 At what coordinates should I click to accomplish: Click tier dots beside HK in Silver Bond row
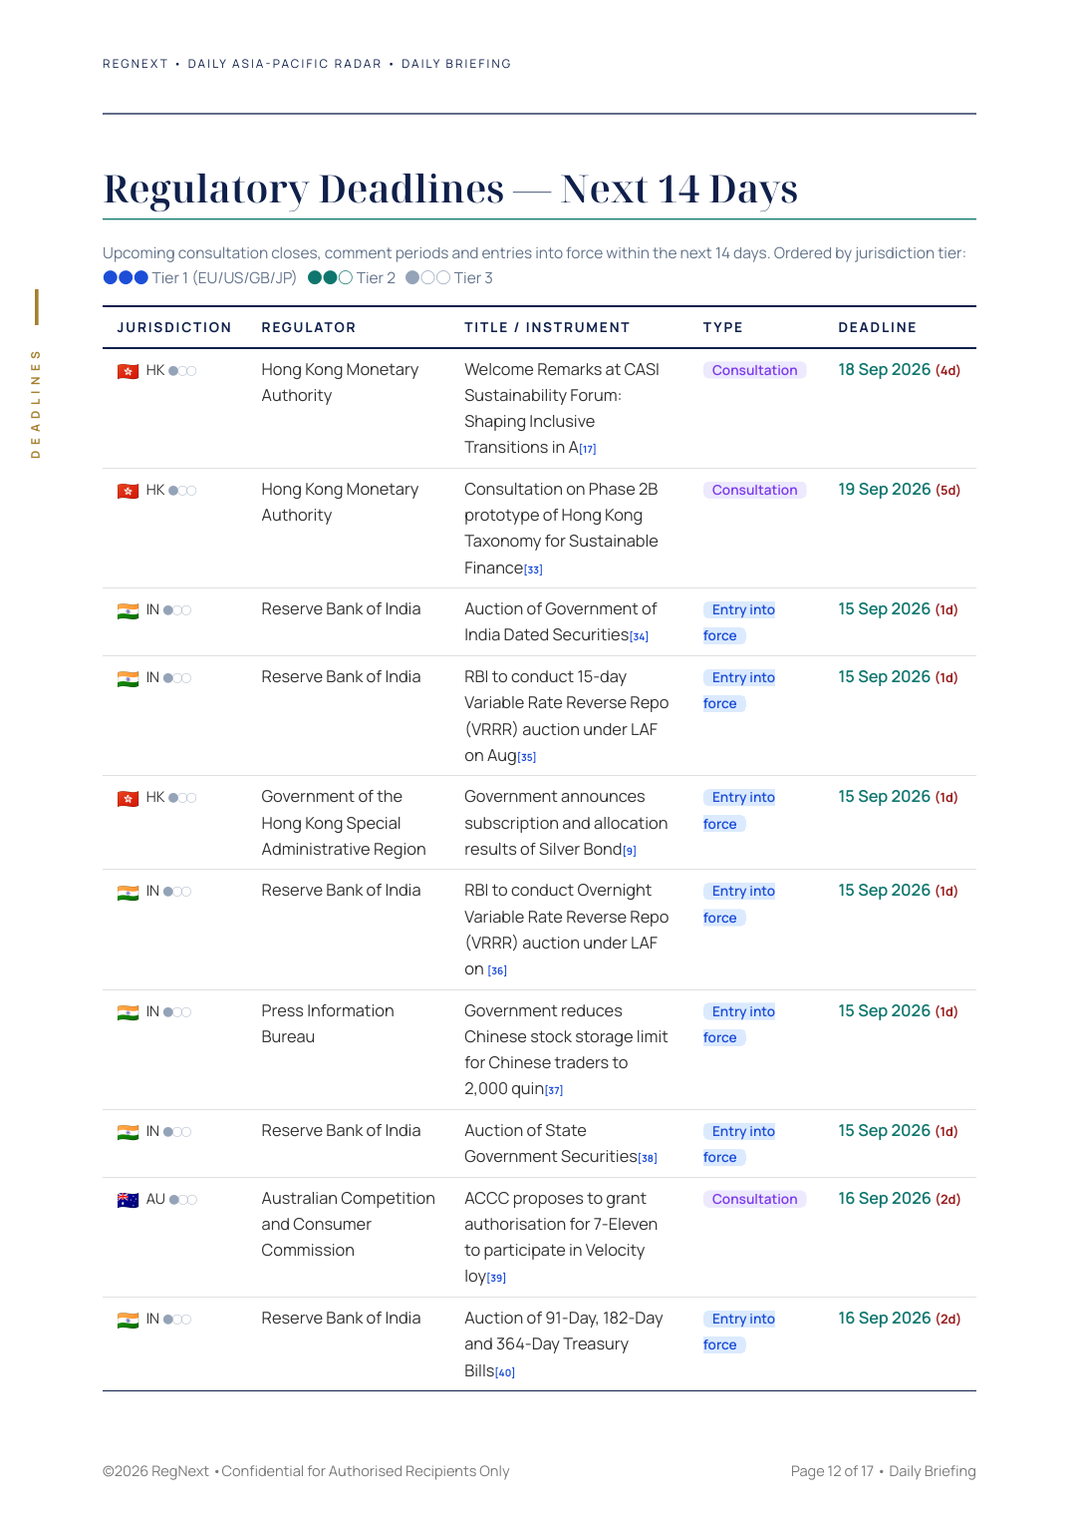point(182,798)
